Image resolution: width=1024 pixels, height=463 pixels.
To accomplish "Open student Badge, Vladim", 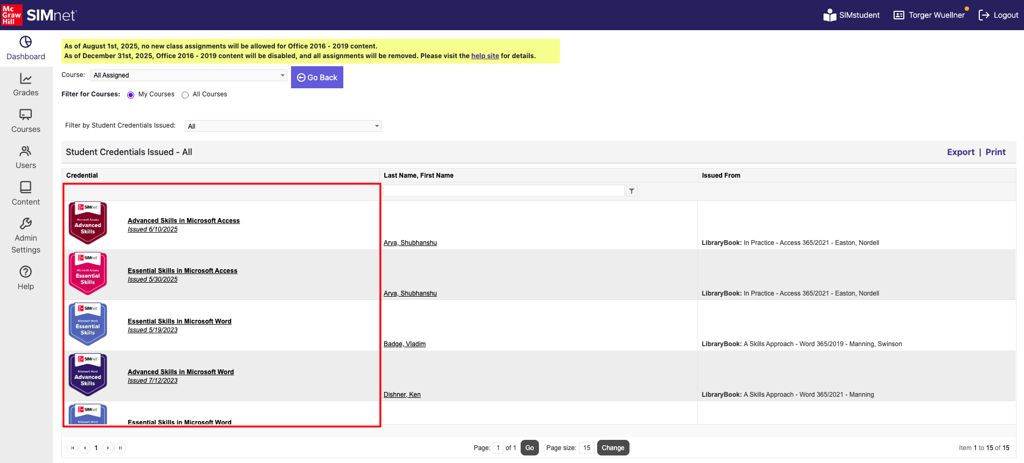I will pos(405,344).
